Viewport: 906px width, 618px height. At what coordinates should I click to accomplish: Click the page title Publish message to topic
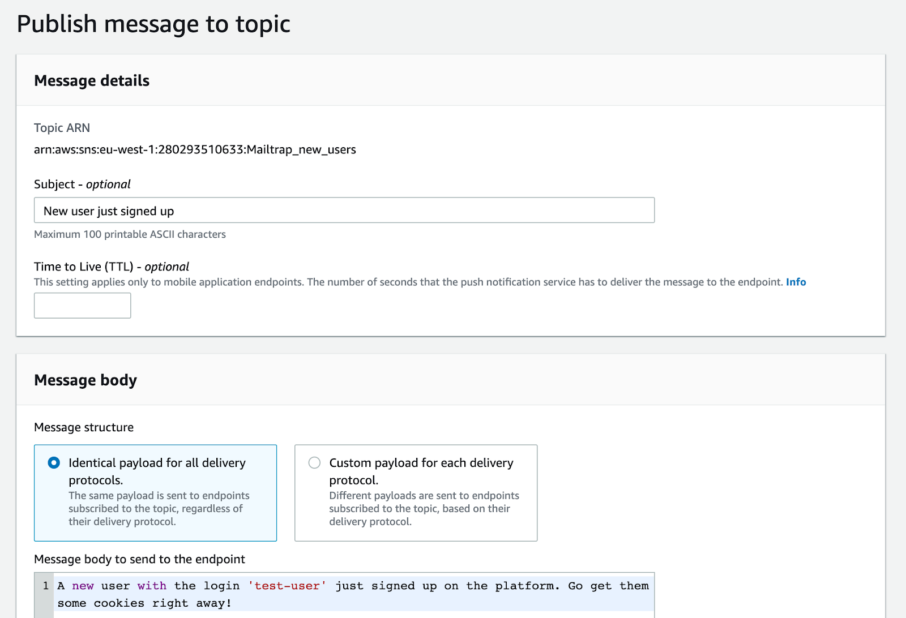pos(153,23)
